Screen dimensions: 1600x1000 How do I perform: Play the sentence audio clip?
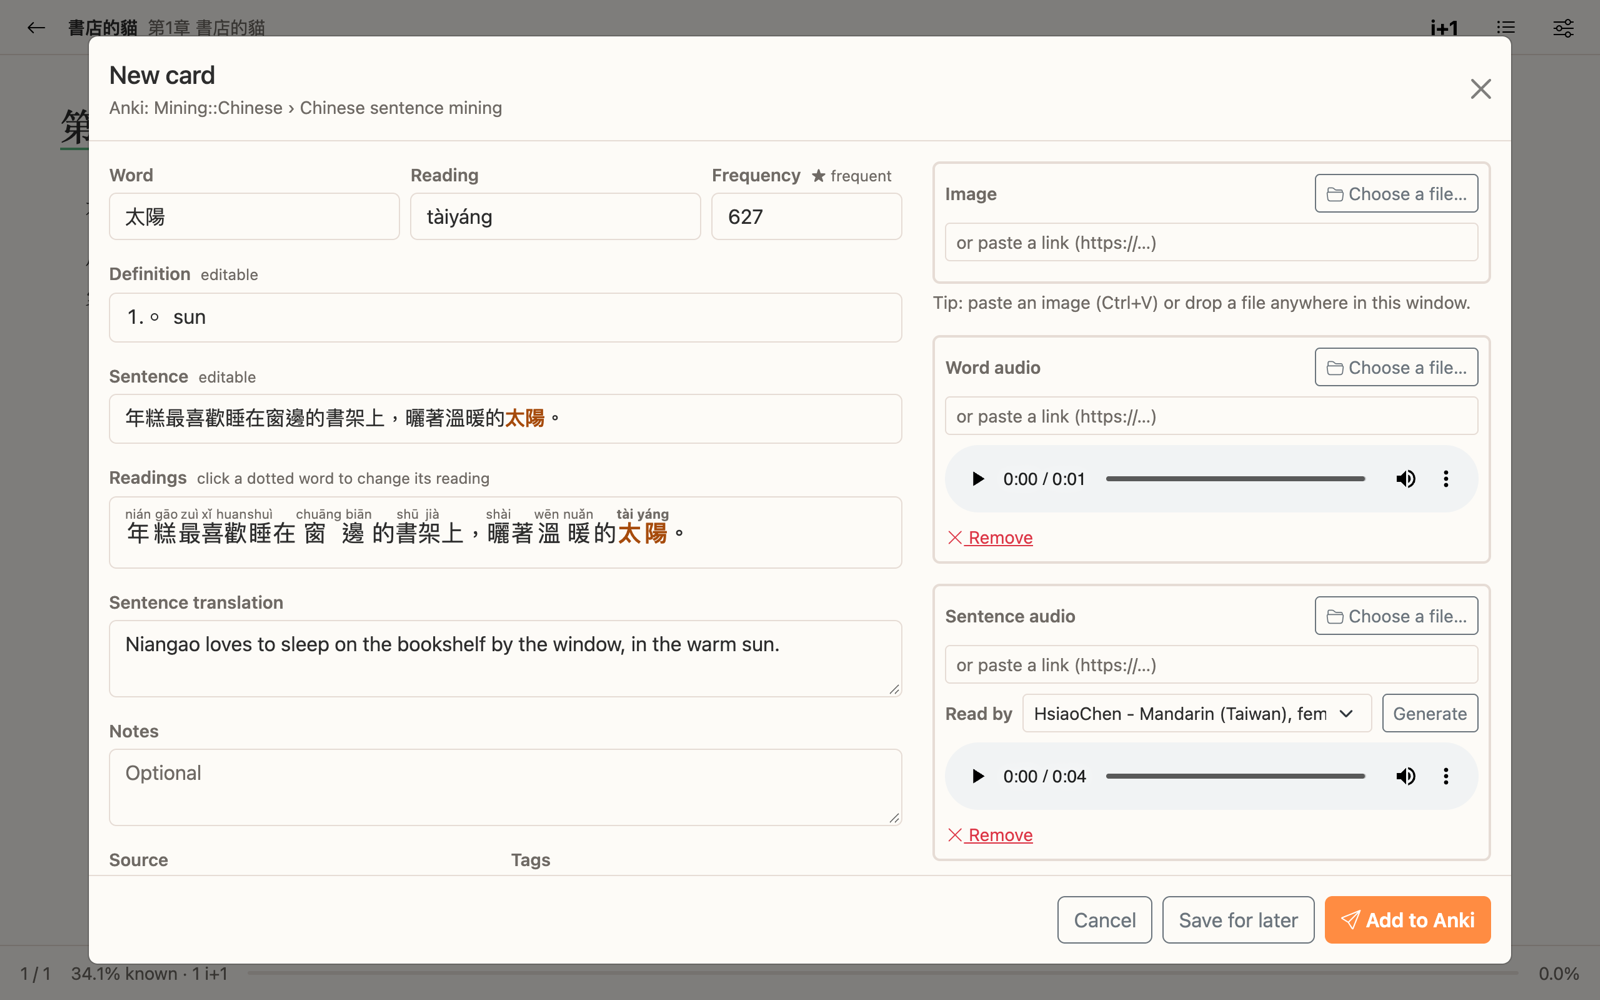click(977, 776)
